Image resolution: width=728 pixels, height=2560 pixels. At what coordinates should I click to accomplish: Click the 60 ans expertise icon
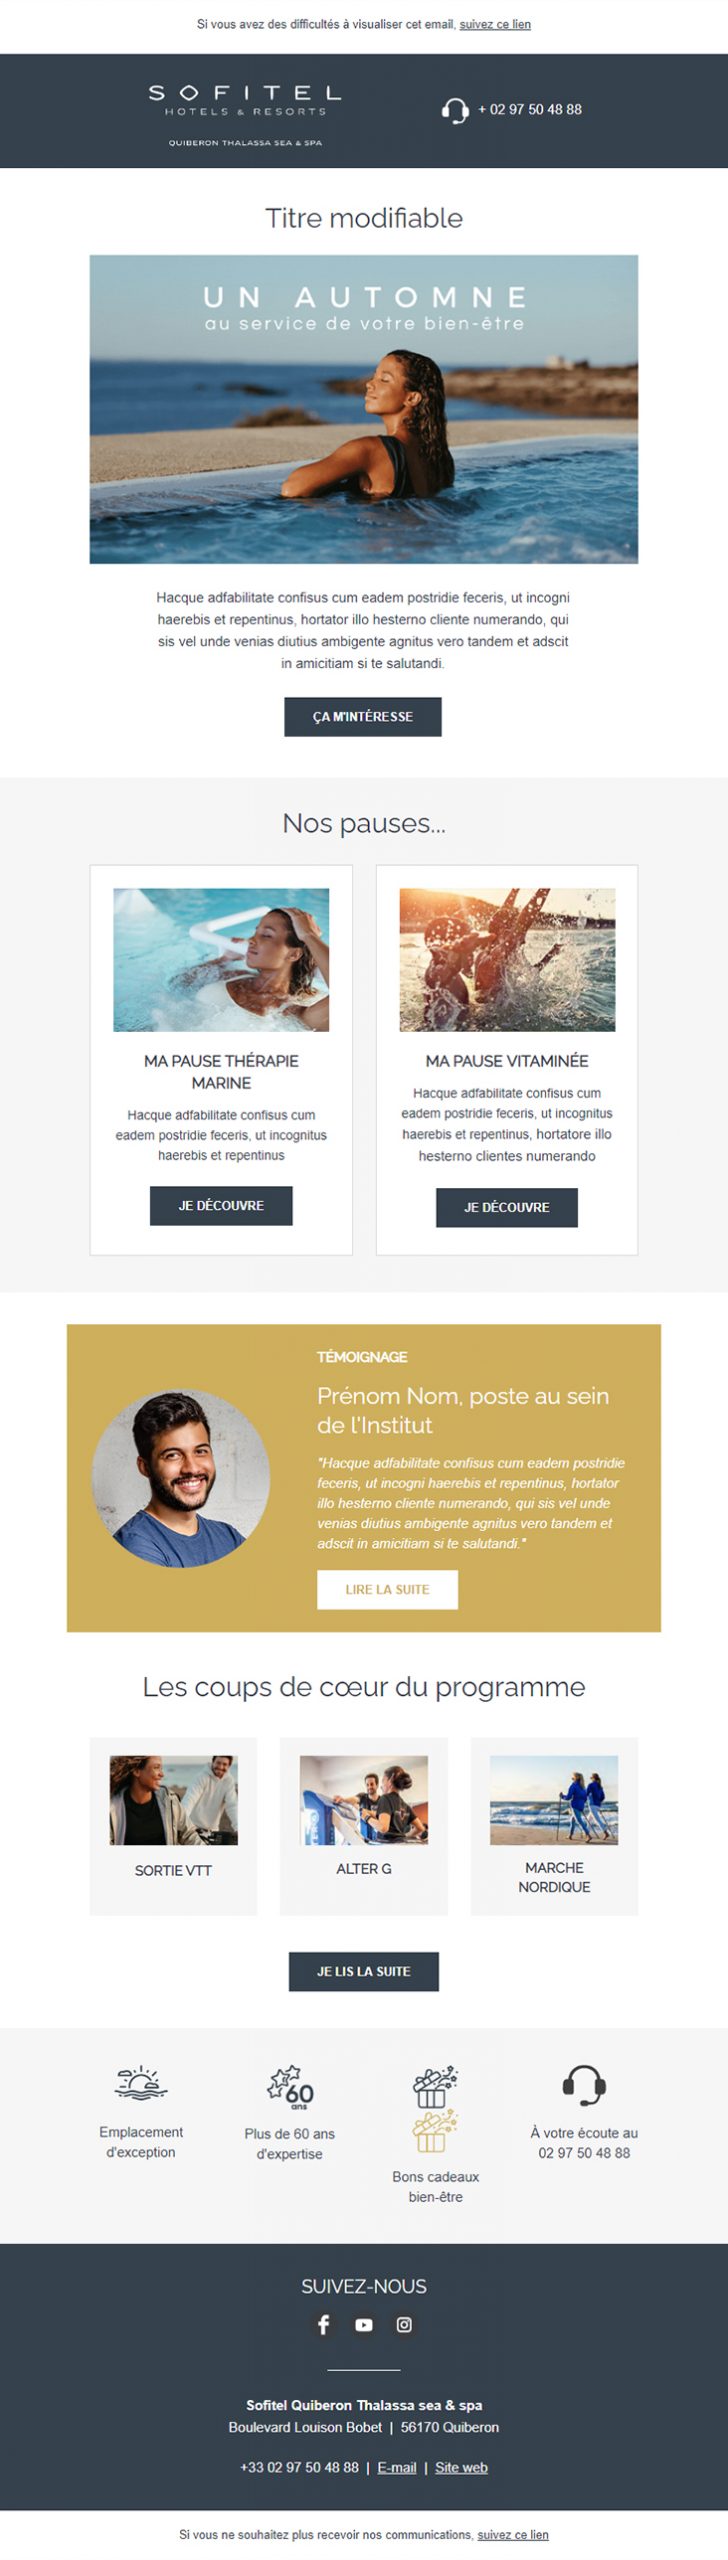coord(290,2087)
